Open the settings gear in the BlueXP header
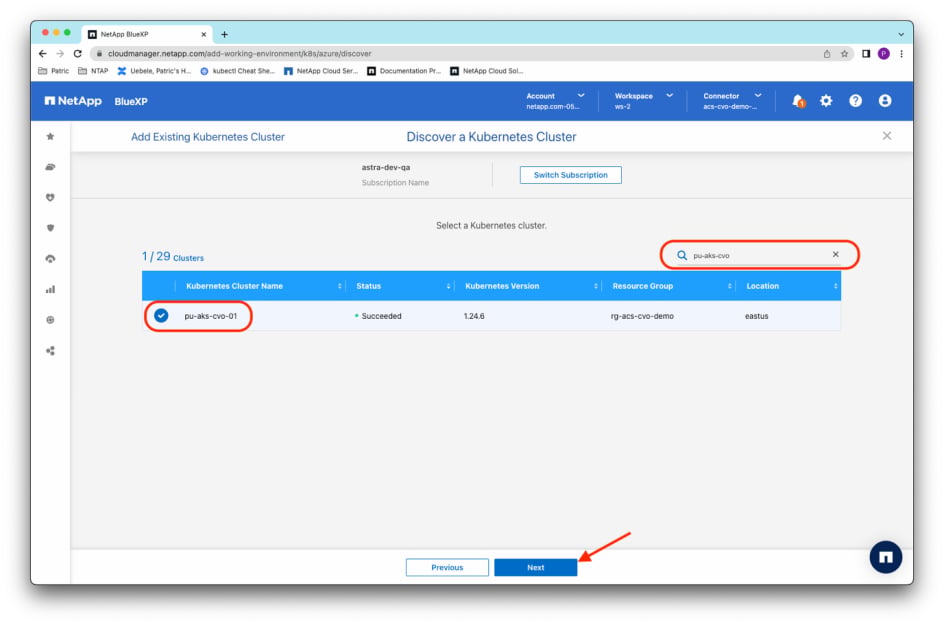Screen dimensions: 944x625 click(827, 101)
